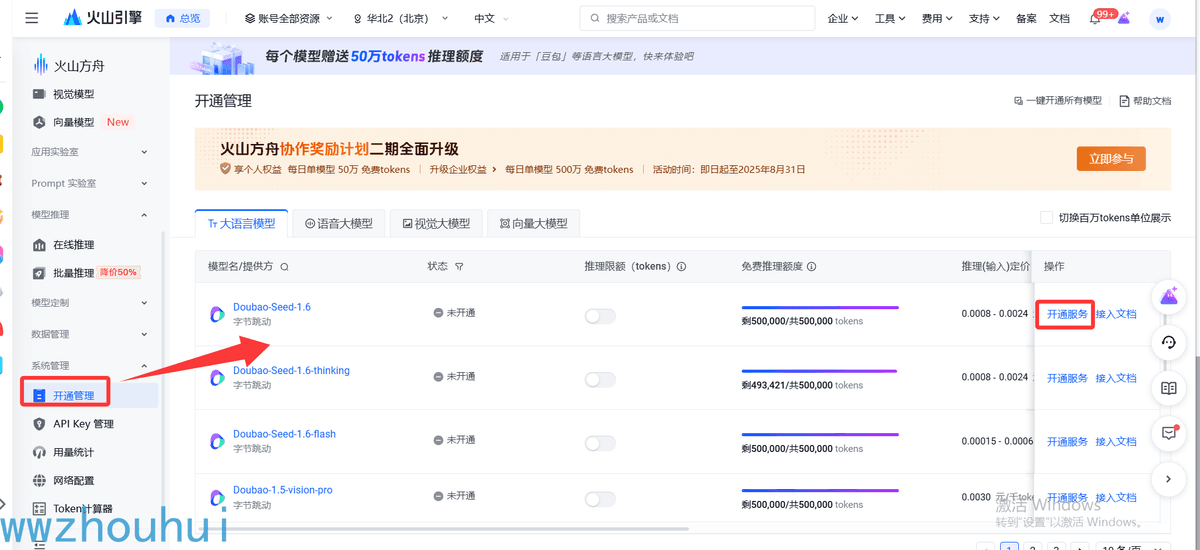Switch to 语音大模型 tab
Viewport: 1200px width, 550px height.
(x=338, y=223)
